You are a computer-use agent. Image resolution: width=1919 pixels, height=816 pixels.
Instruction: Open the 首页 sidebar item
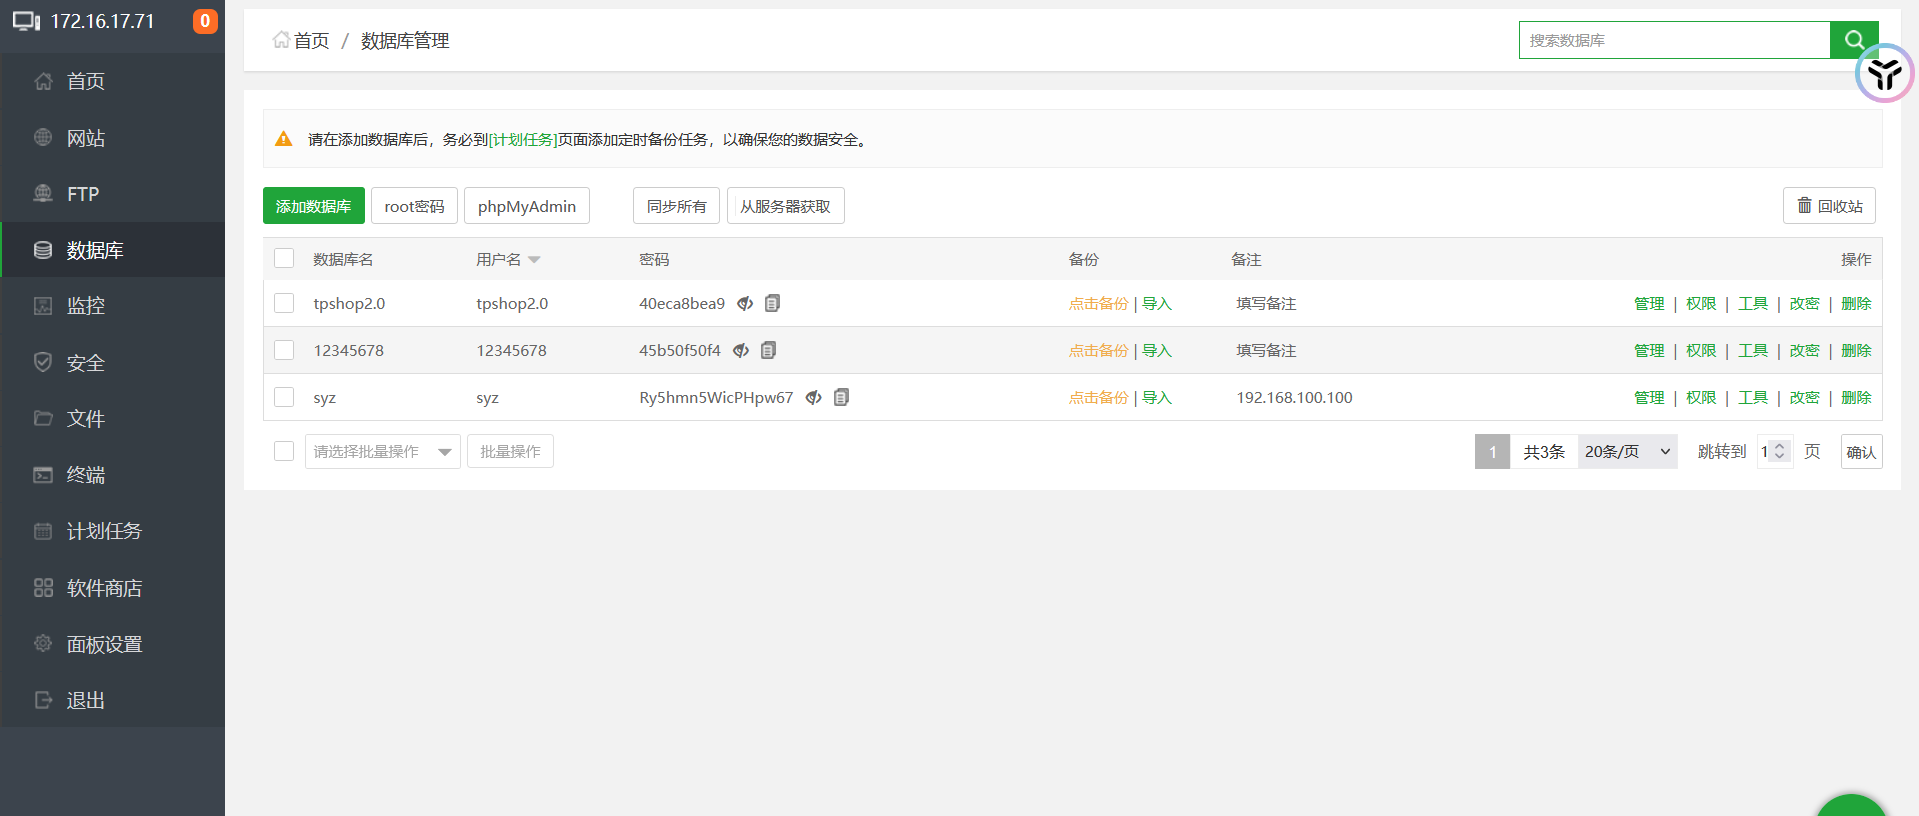[112, 81]
